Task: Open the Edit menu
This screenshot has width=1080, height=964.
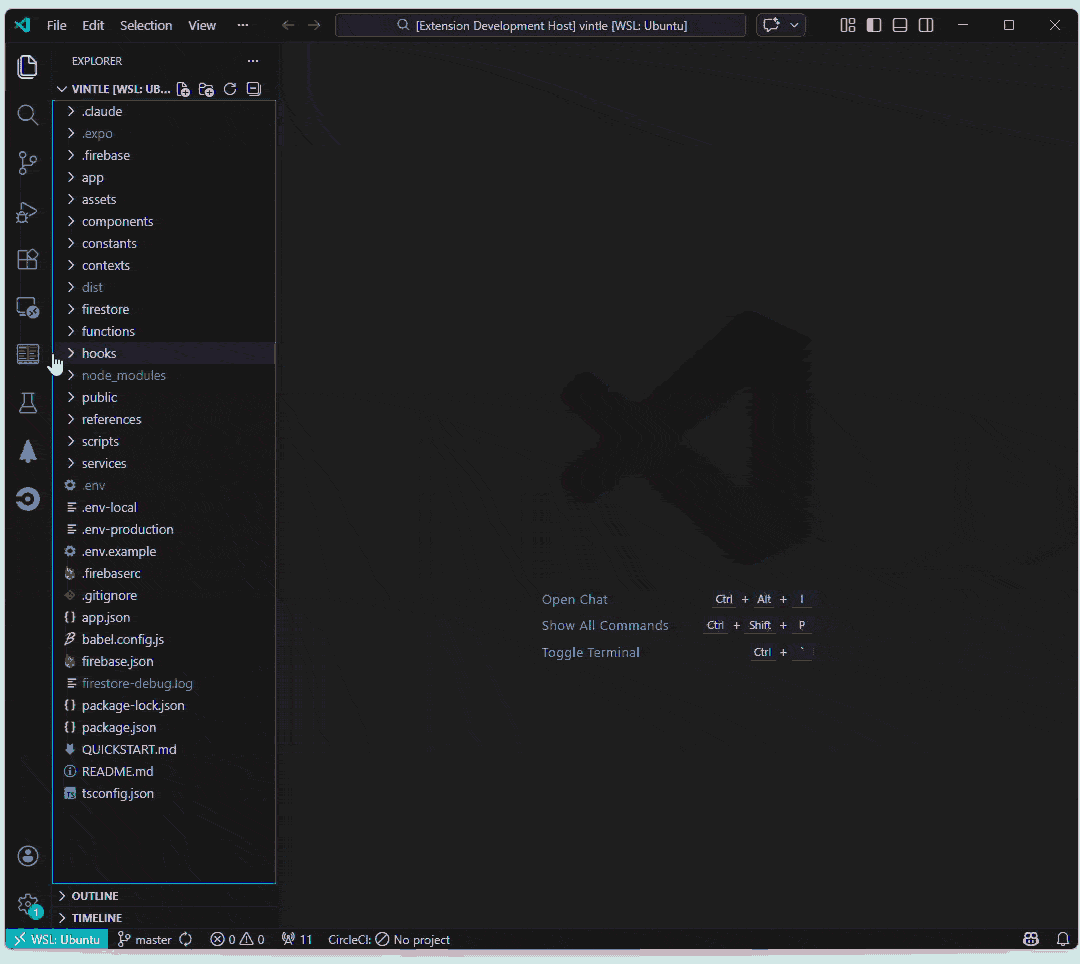Action: [93, 25]
